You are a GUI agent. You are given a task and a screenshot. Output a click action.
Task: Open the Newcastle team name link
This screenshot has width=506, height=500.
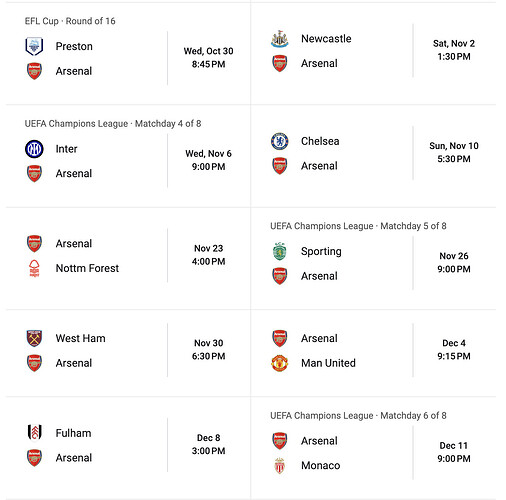(x=326, y=39)
